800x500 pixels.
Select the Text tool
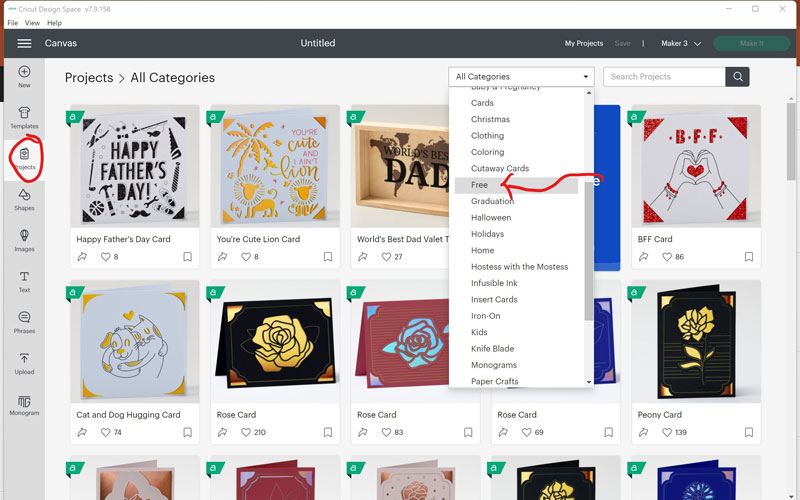point(24,281)
